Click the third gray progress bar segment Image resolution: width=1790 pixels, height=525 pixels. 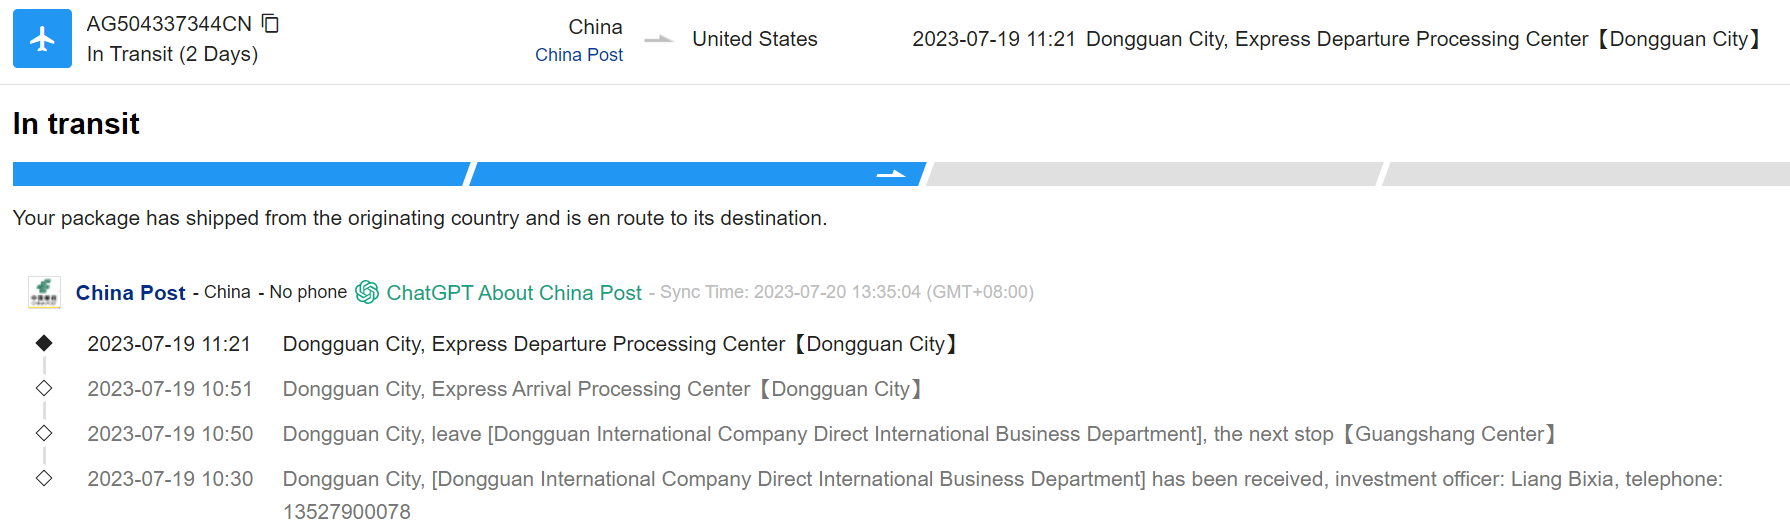click(1154, 174)
